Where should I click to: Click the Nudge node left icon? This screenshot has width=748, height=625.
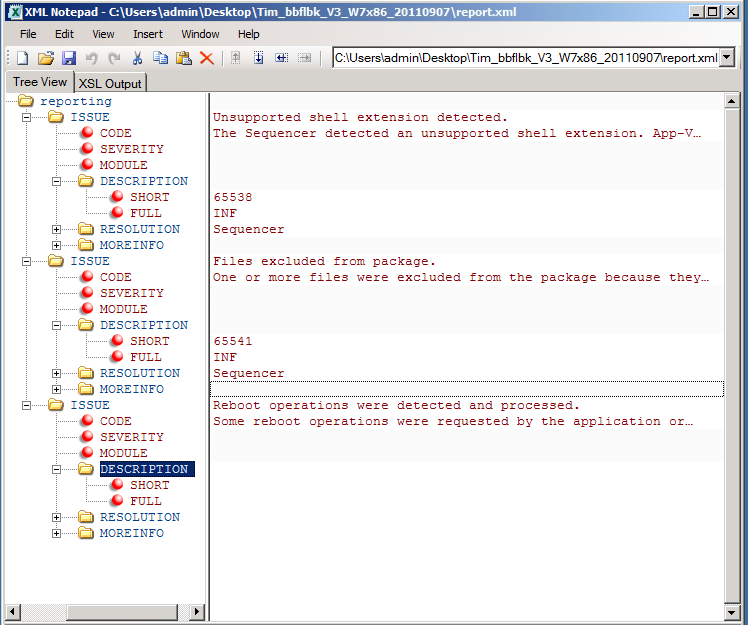tap(281, 58)
